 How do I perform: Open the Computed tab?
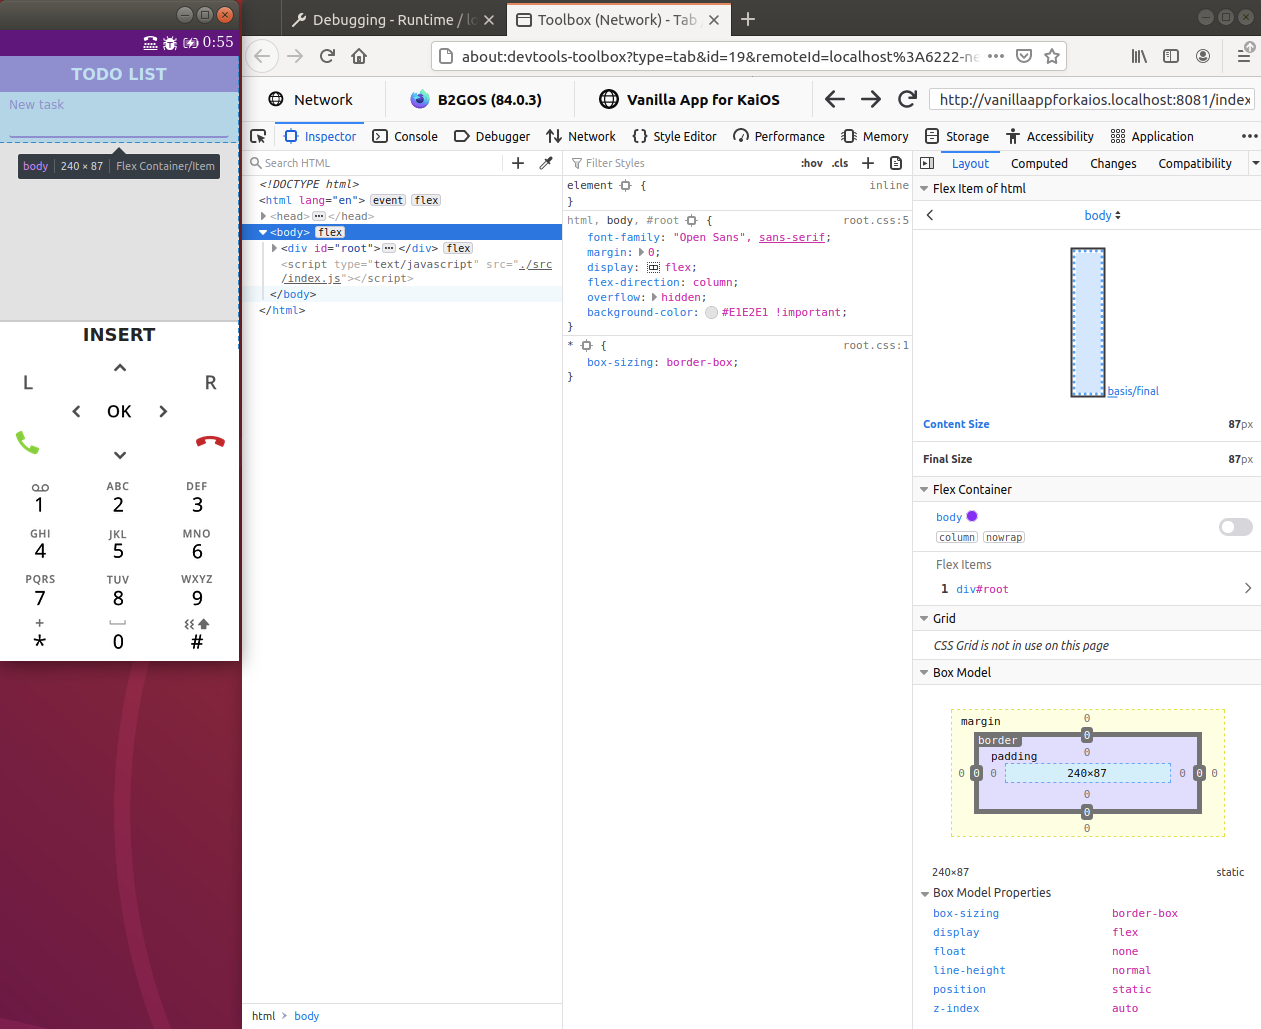point(1039,163)
